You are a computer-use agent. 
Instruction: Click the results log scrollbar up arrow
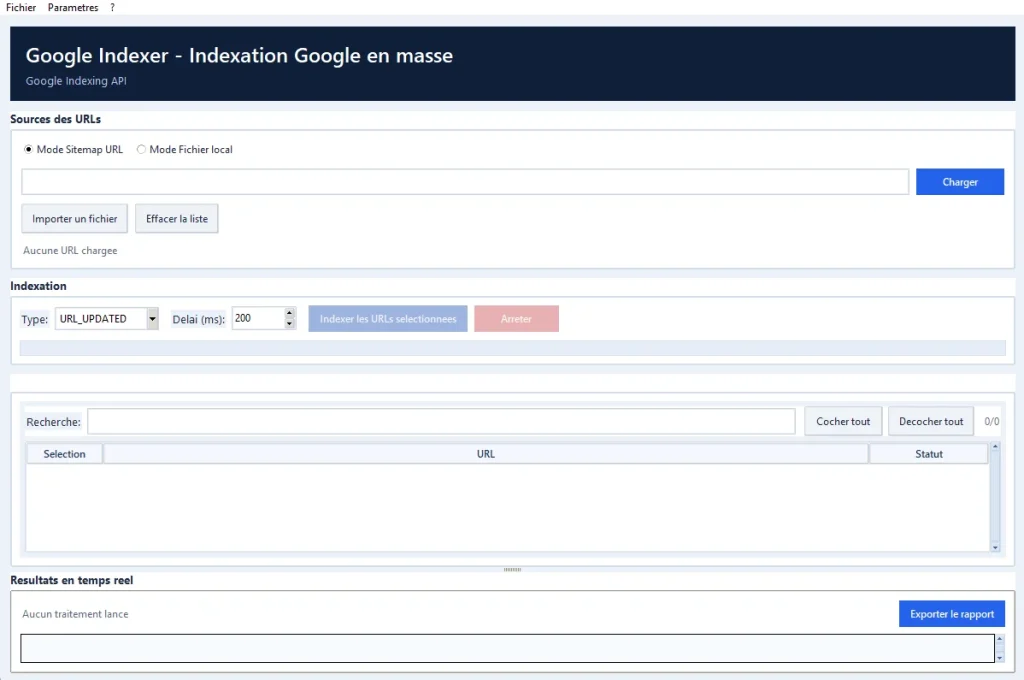point(999,639)
